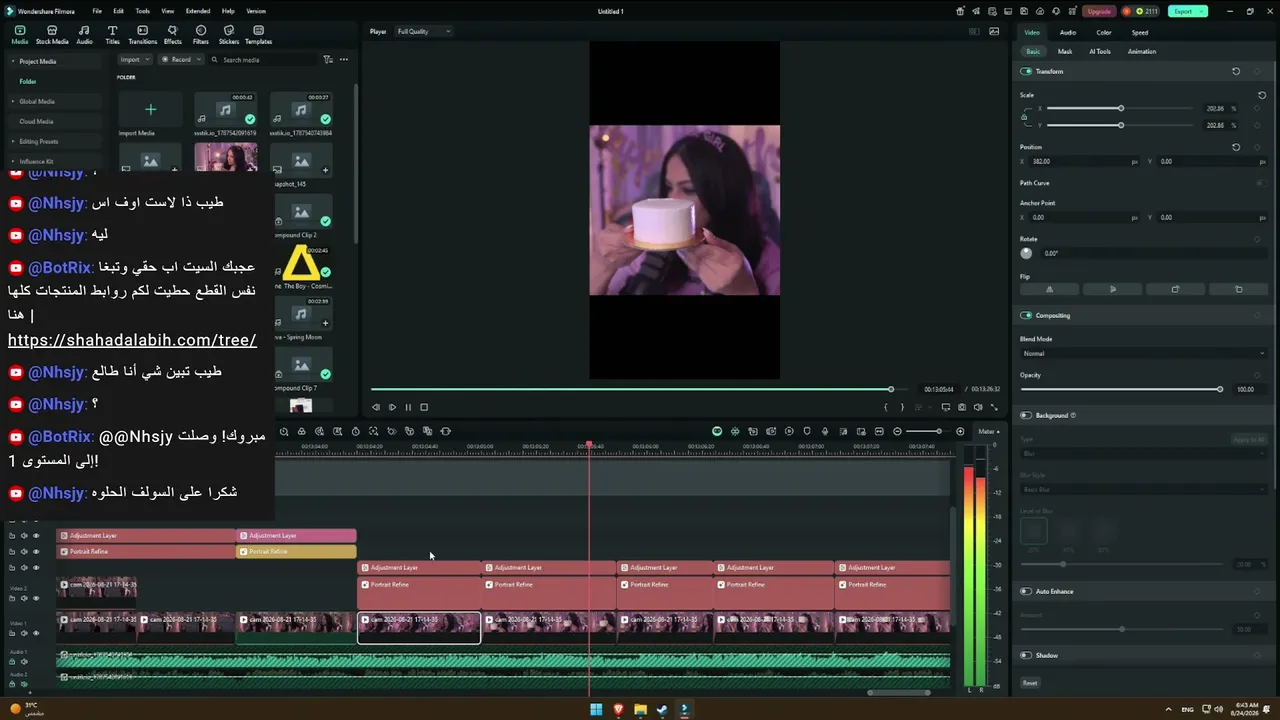Toggle the Path Curve switch
Image resolution: width=1280 pixels, height=720 pixels.
(x=1261, y=183)
